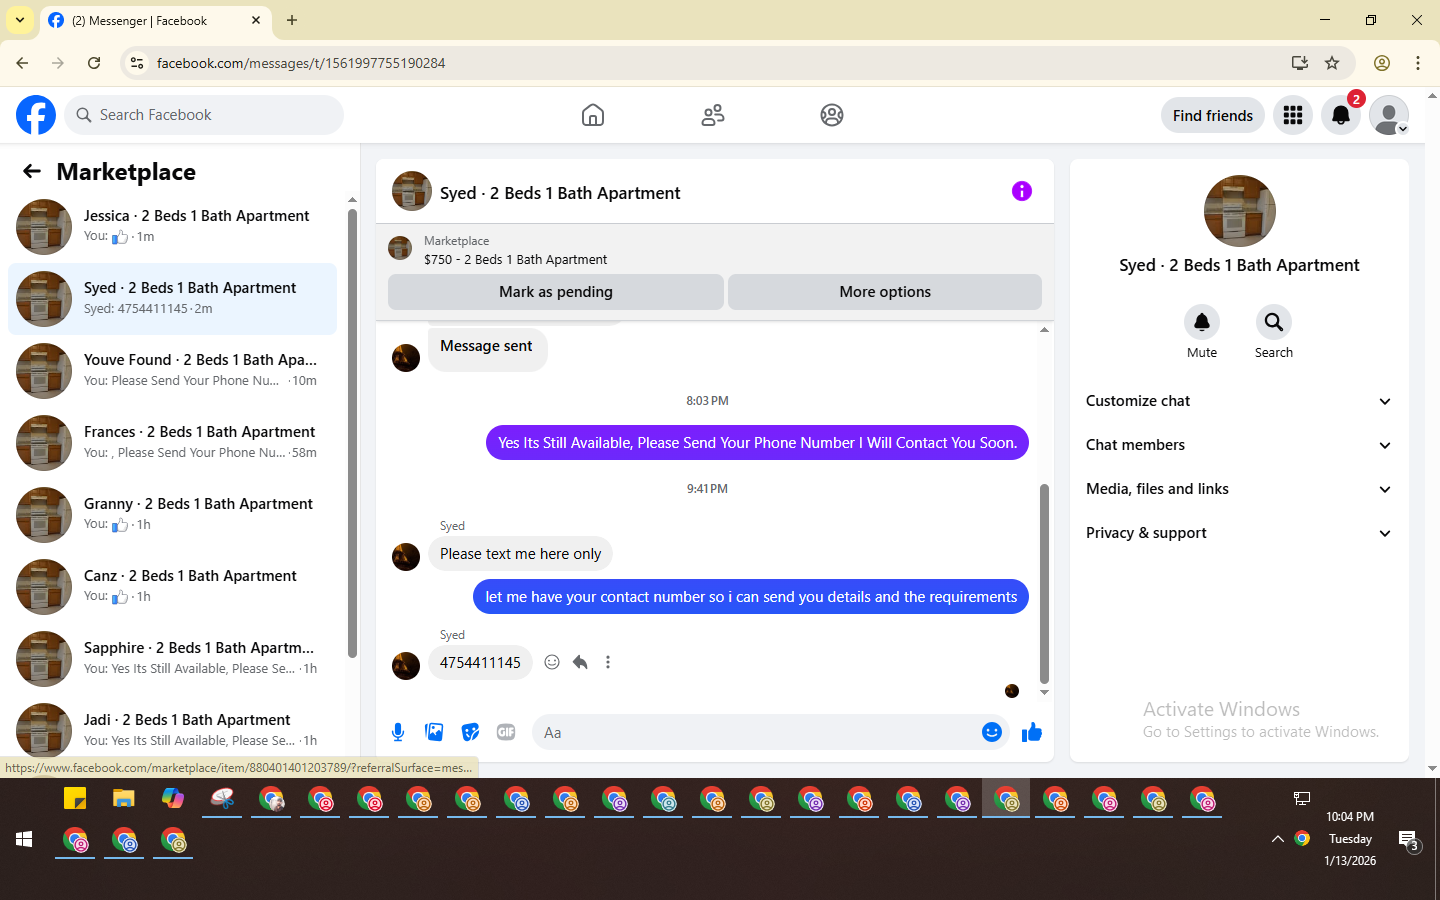Bookmark this page with the star icon
Screen dimensions: 1440x900
(1332, 63)
